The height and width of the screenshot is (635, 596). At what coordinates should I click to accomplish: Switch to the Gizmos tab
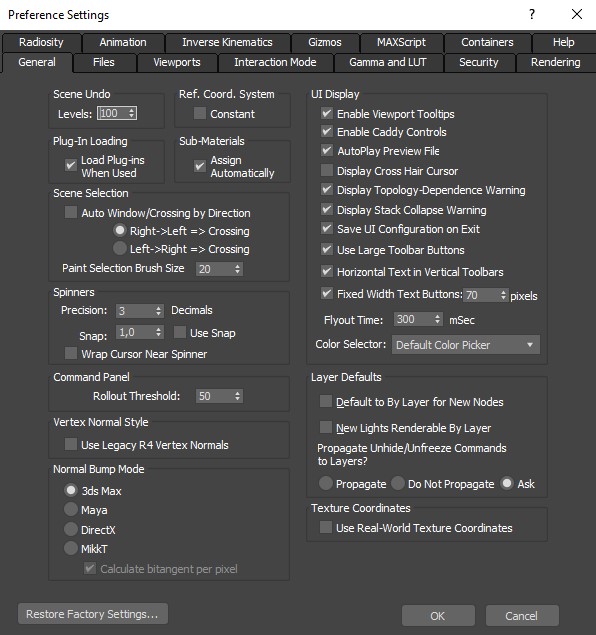pos(325,42)
